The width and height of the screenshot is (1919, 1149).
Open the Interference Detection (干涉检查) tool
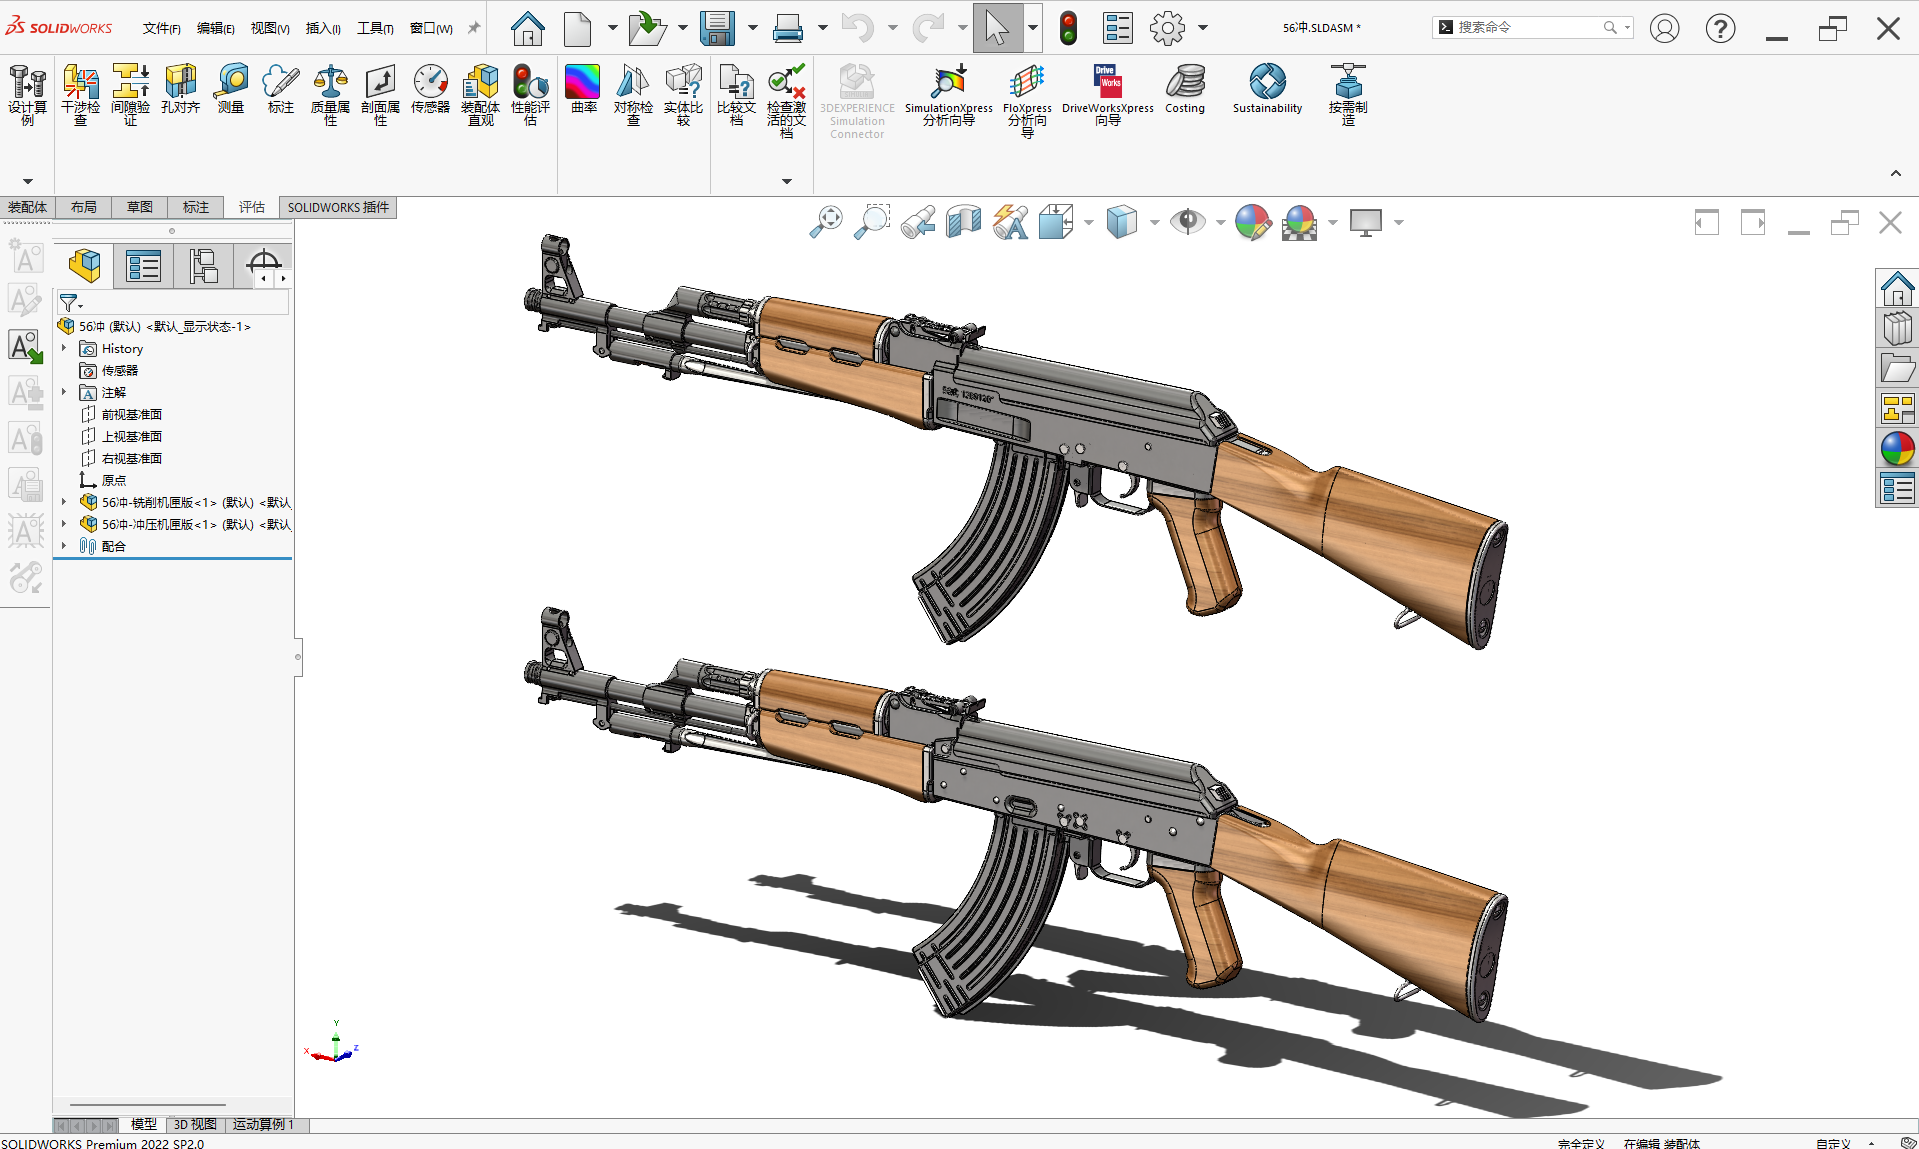80,95
